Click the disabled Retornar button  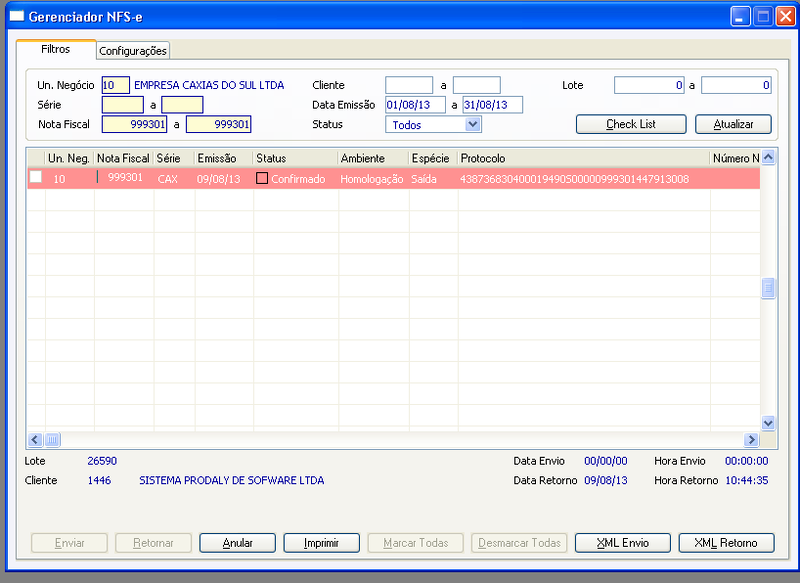click(153, 543)
